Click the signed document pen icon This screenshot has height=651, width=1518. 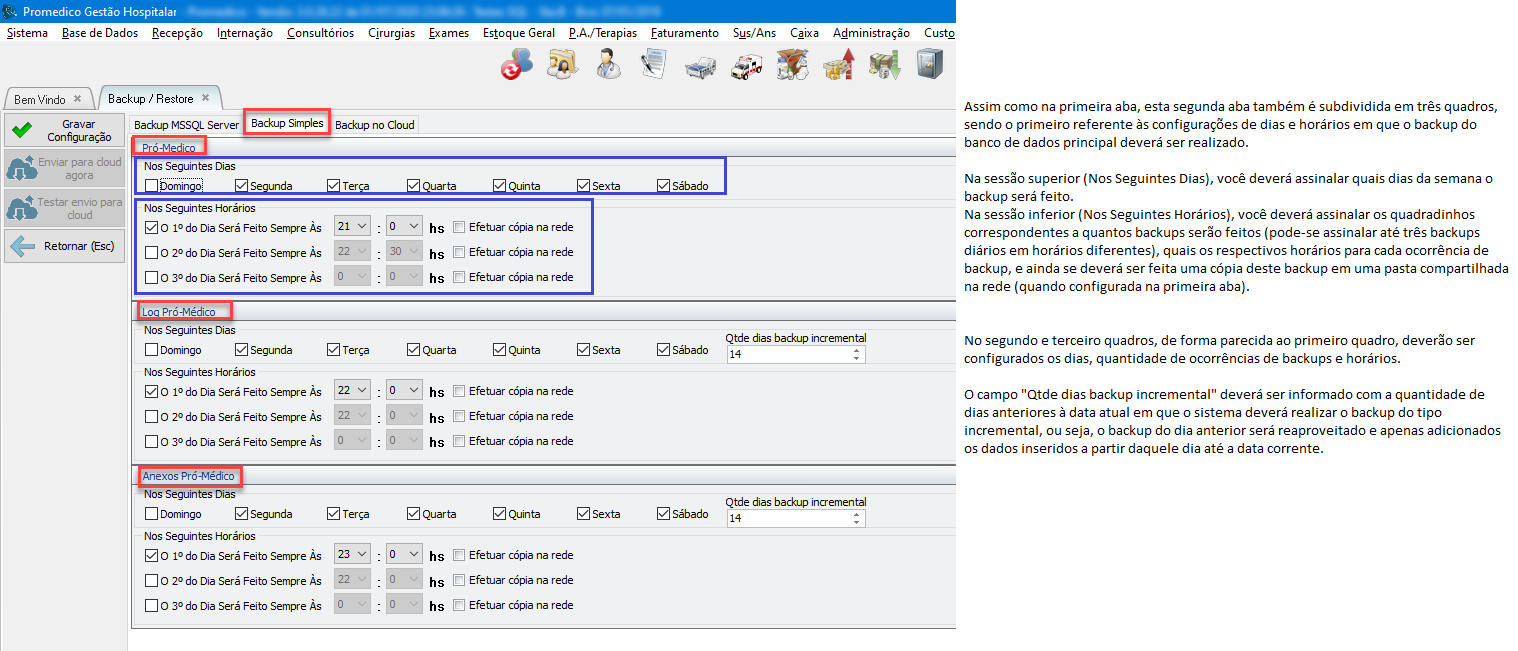[x=653, y=64]
